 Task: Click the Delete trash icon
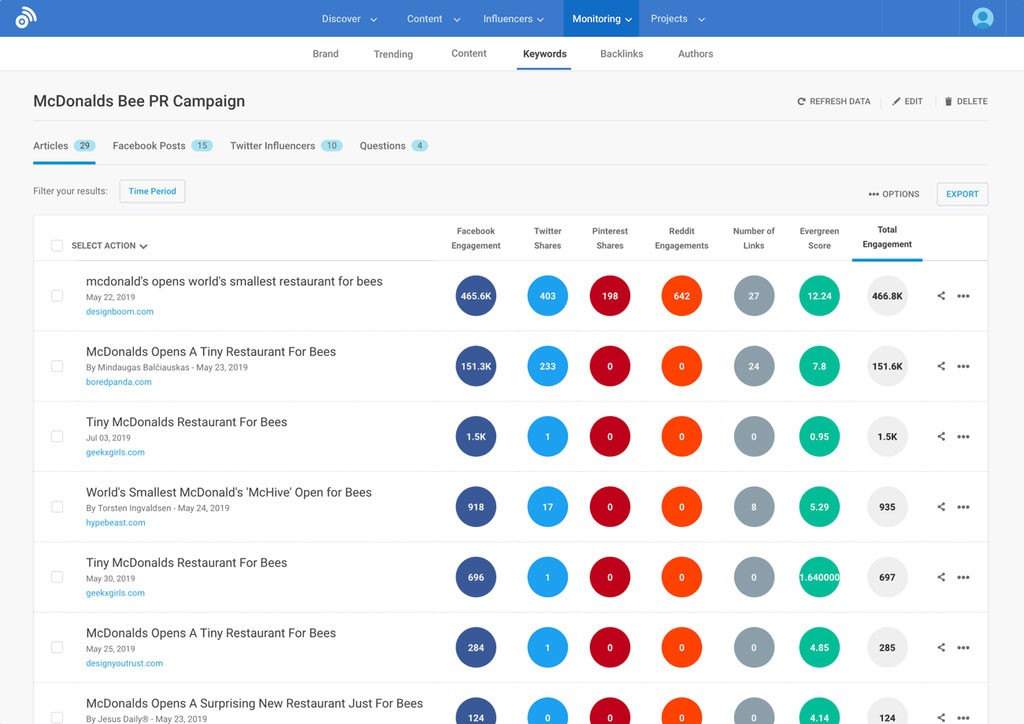point(948,102)
